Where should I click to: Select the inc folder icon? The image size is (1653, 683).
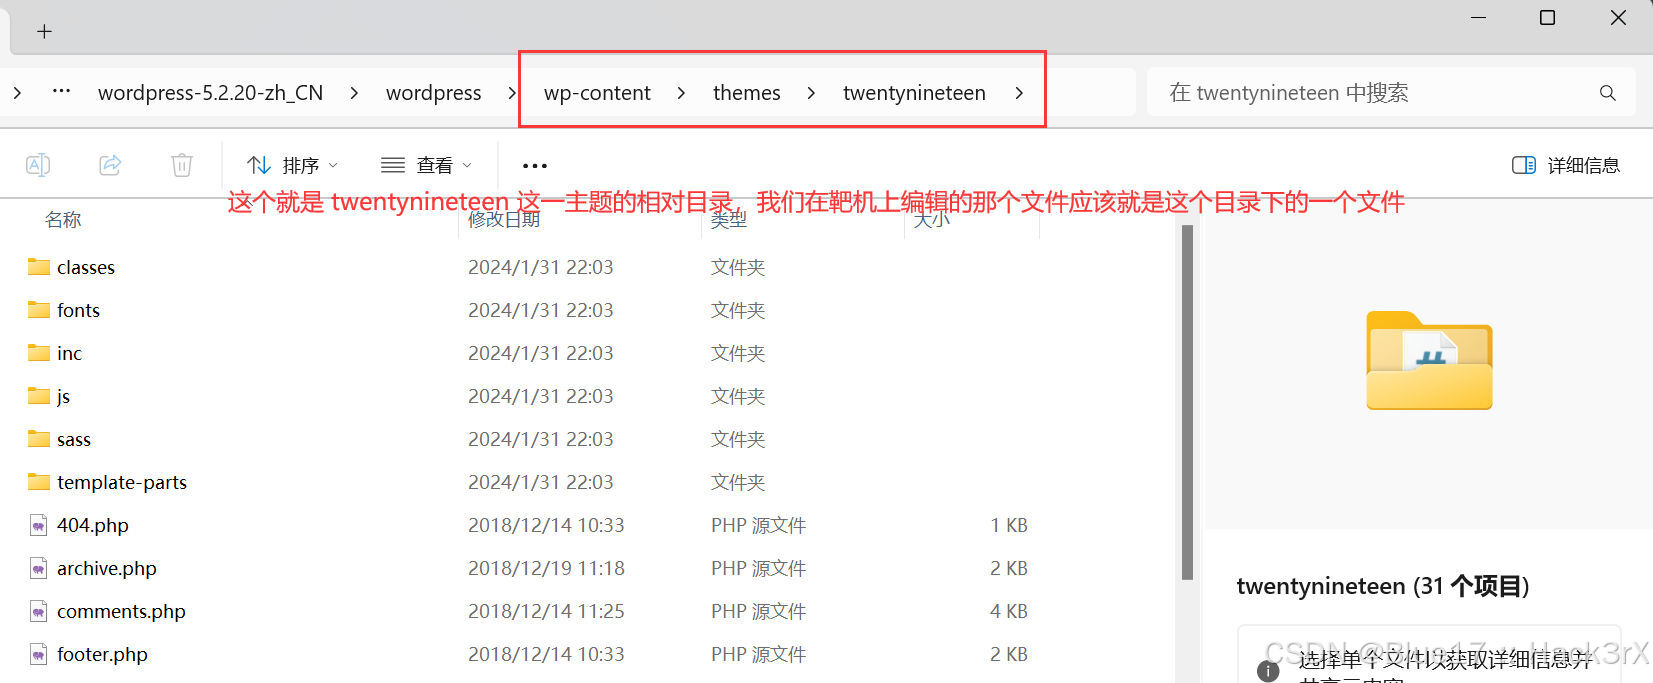pyautogui.click(x=39, y=353)
